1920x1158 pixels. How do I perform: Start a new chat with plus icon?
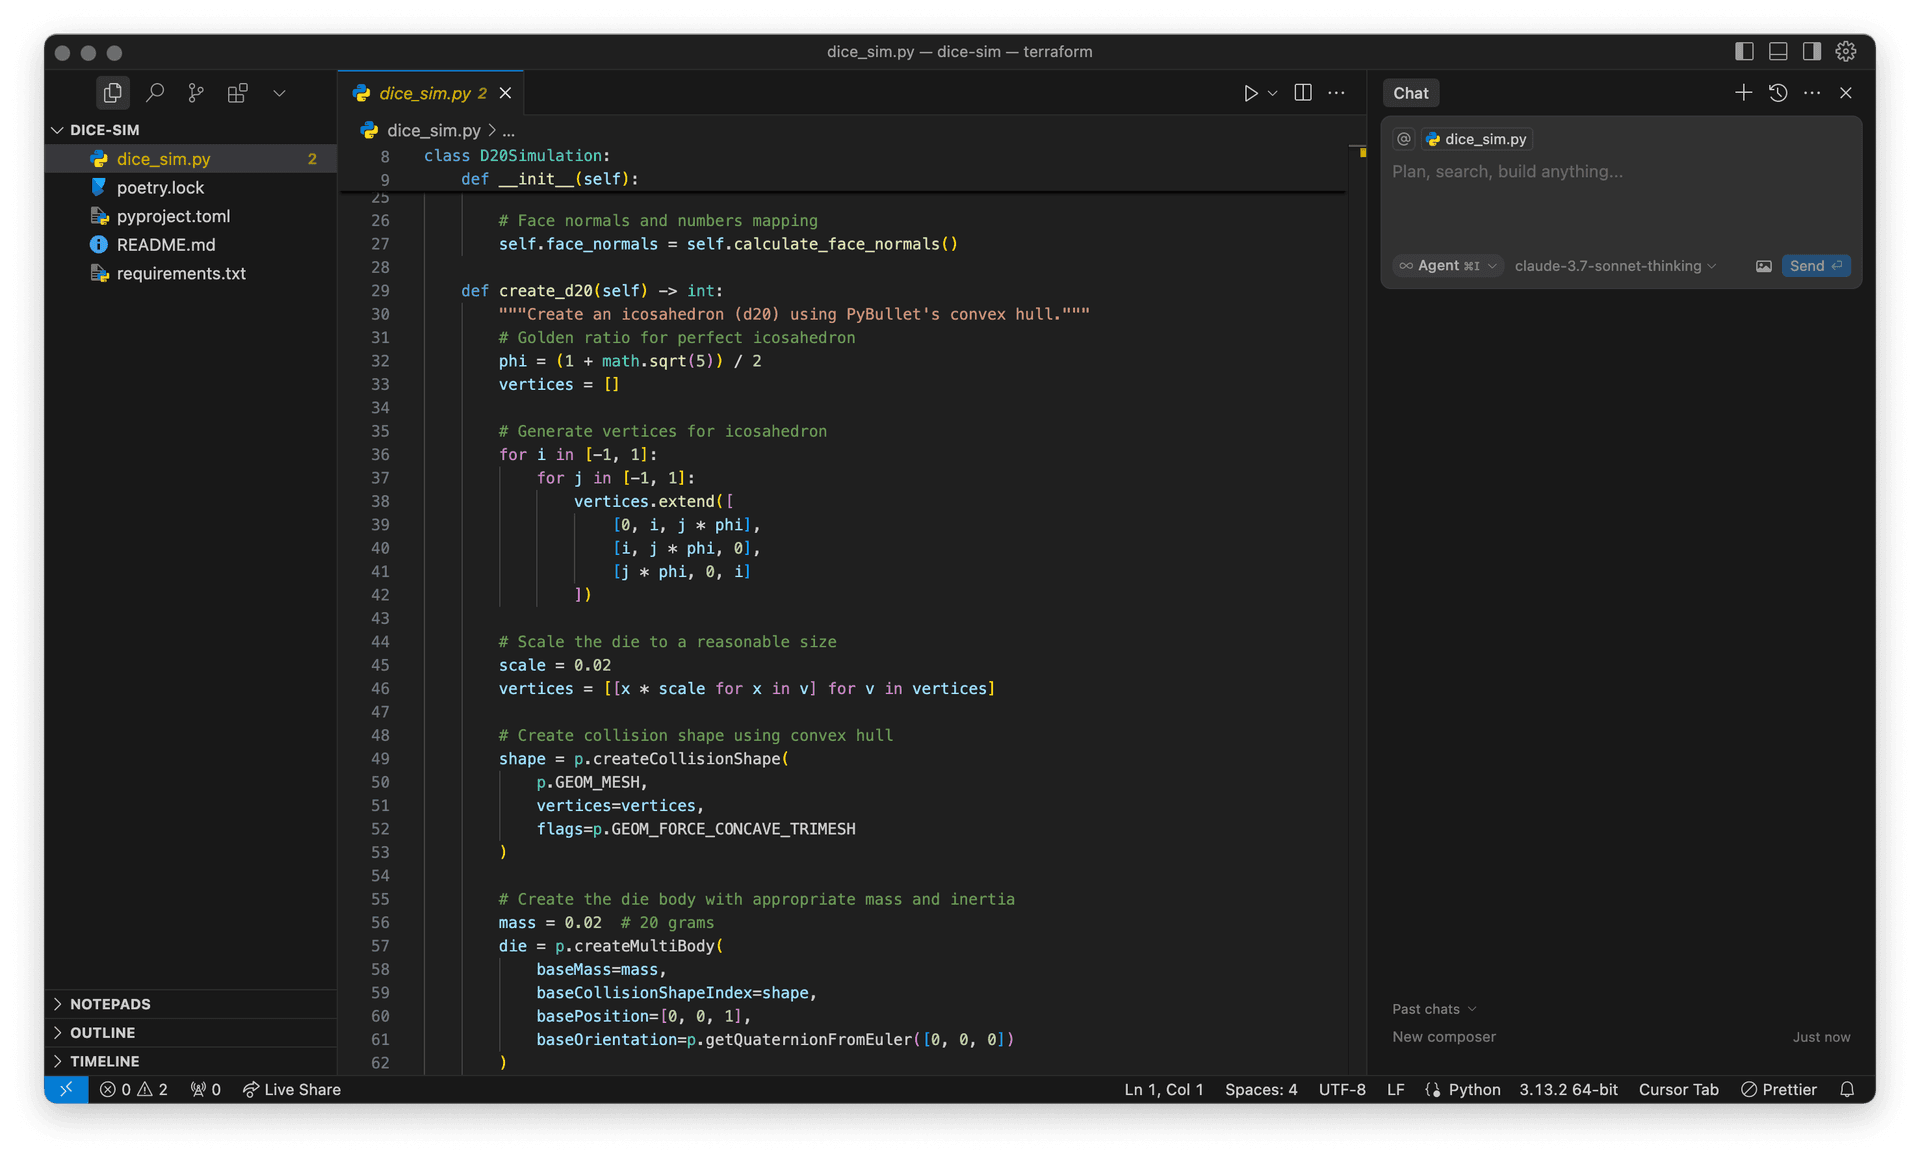[x=1743, y=93]
